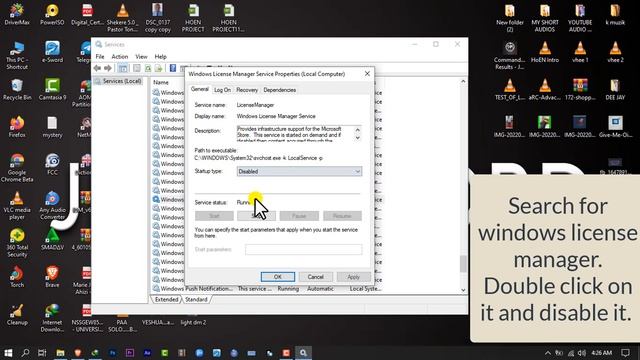Select the Camtasia 9 desktop icon
This screenshot has height=360, width=640.
[x=52, y=90]
